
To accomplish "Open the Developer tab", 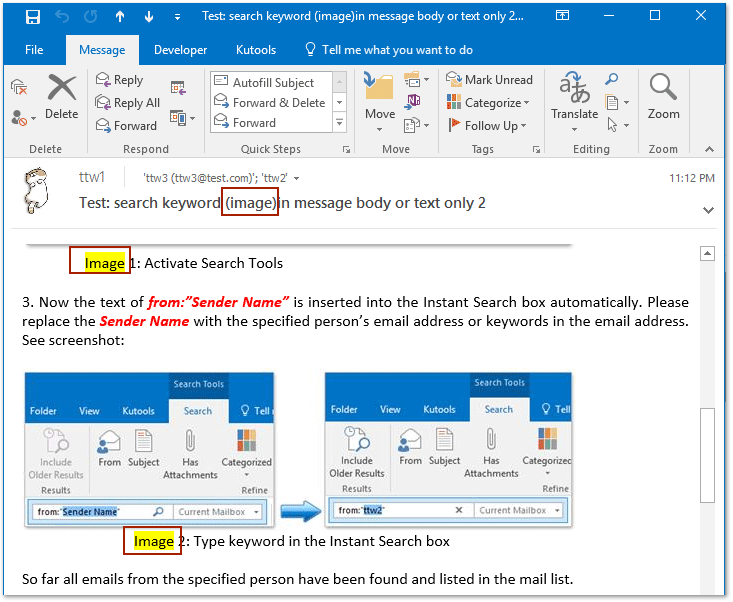I will [x=180, y=50].
